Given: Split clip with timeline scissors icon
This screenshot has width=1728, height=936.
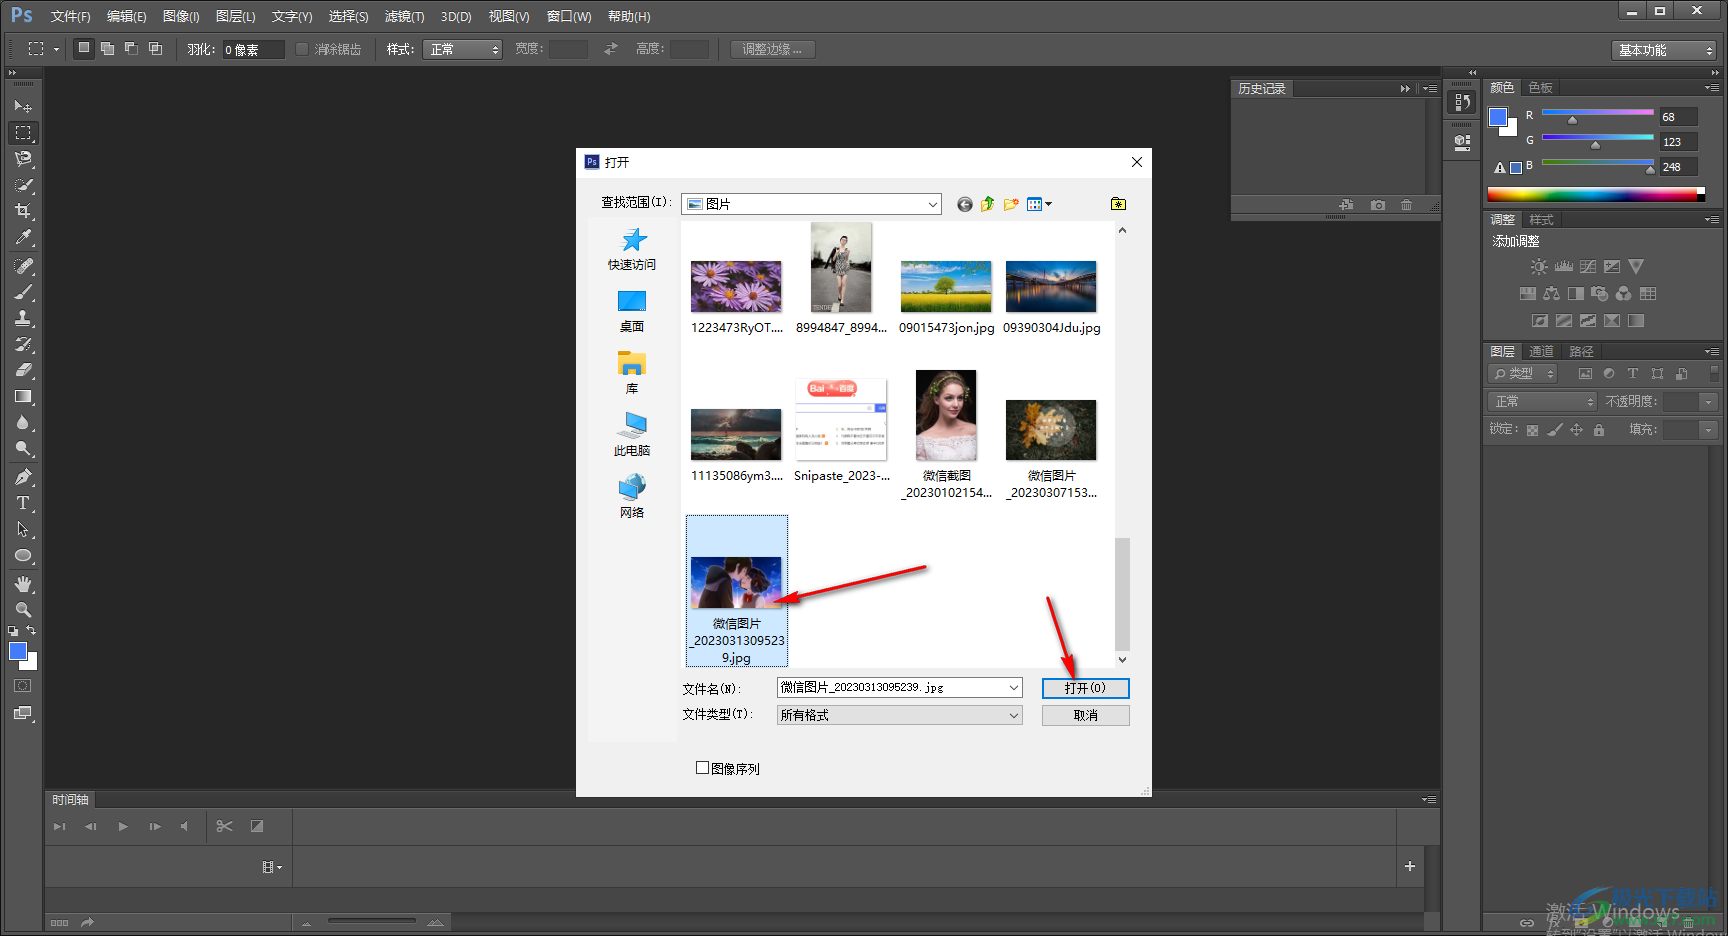Looking at the screenshot, I should pos(224,826).
